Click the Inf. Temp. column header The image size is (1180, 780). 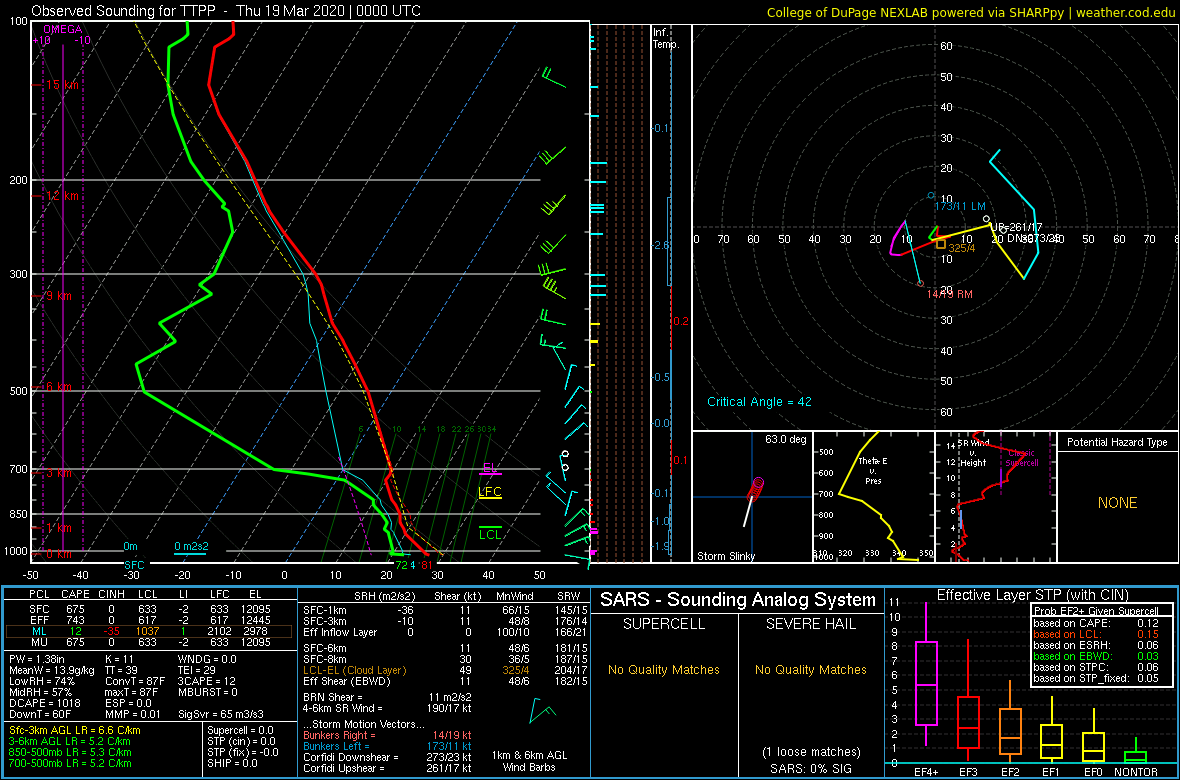click(x=667, y=38)
